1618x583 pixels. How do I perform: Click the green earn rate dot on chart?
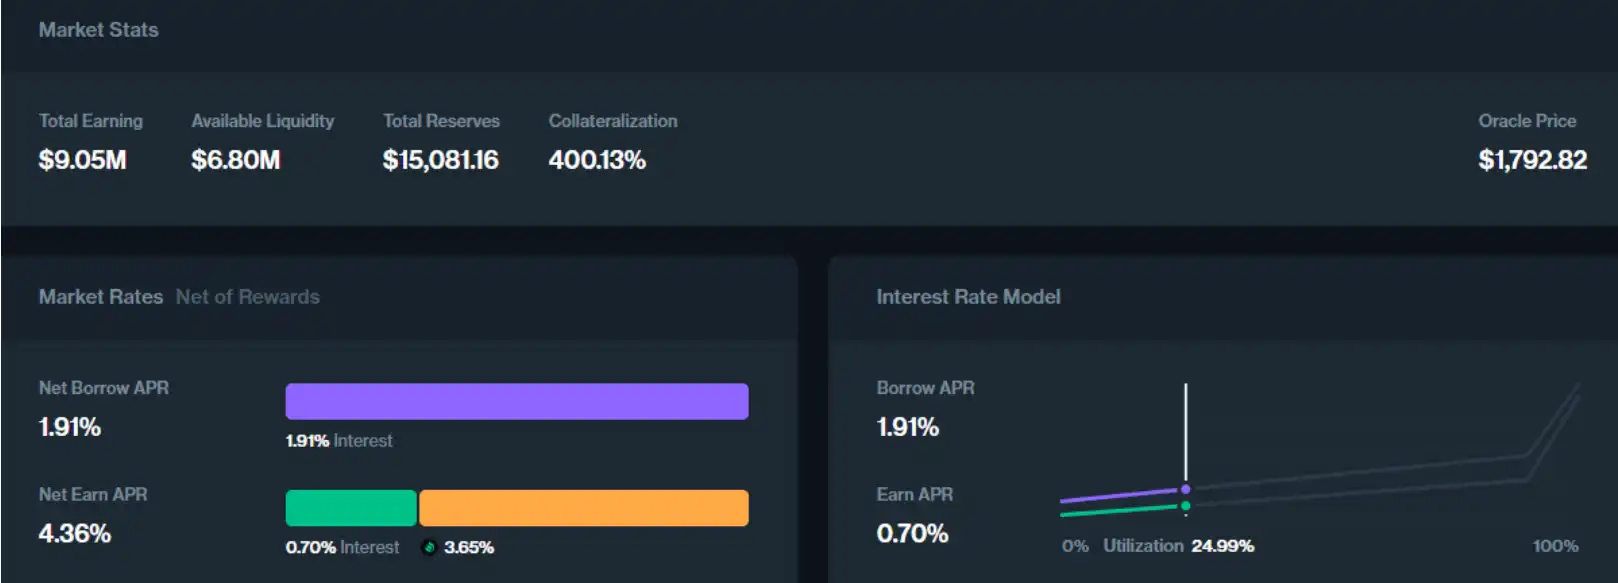[x=1185, y=506]
